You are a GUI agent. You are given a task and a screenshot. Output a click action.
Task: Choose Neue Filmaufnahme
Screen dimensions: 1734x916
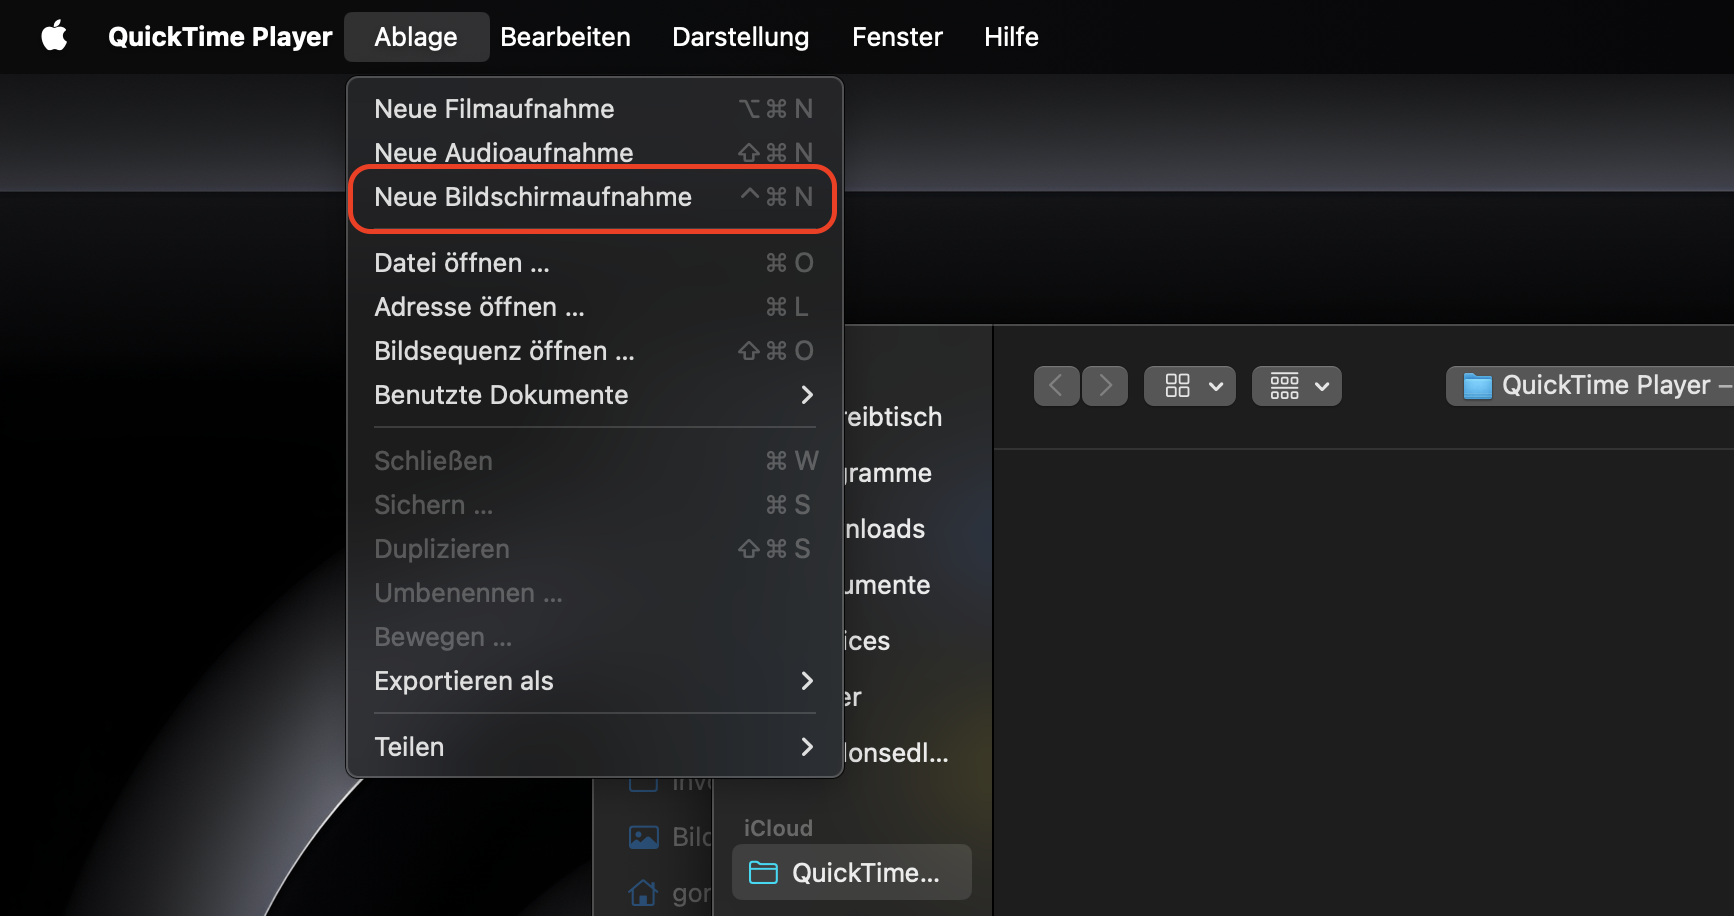pyautogui.click(x=594, y=109)
